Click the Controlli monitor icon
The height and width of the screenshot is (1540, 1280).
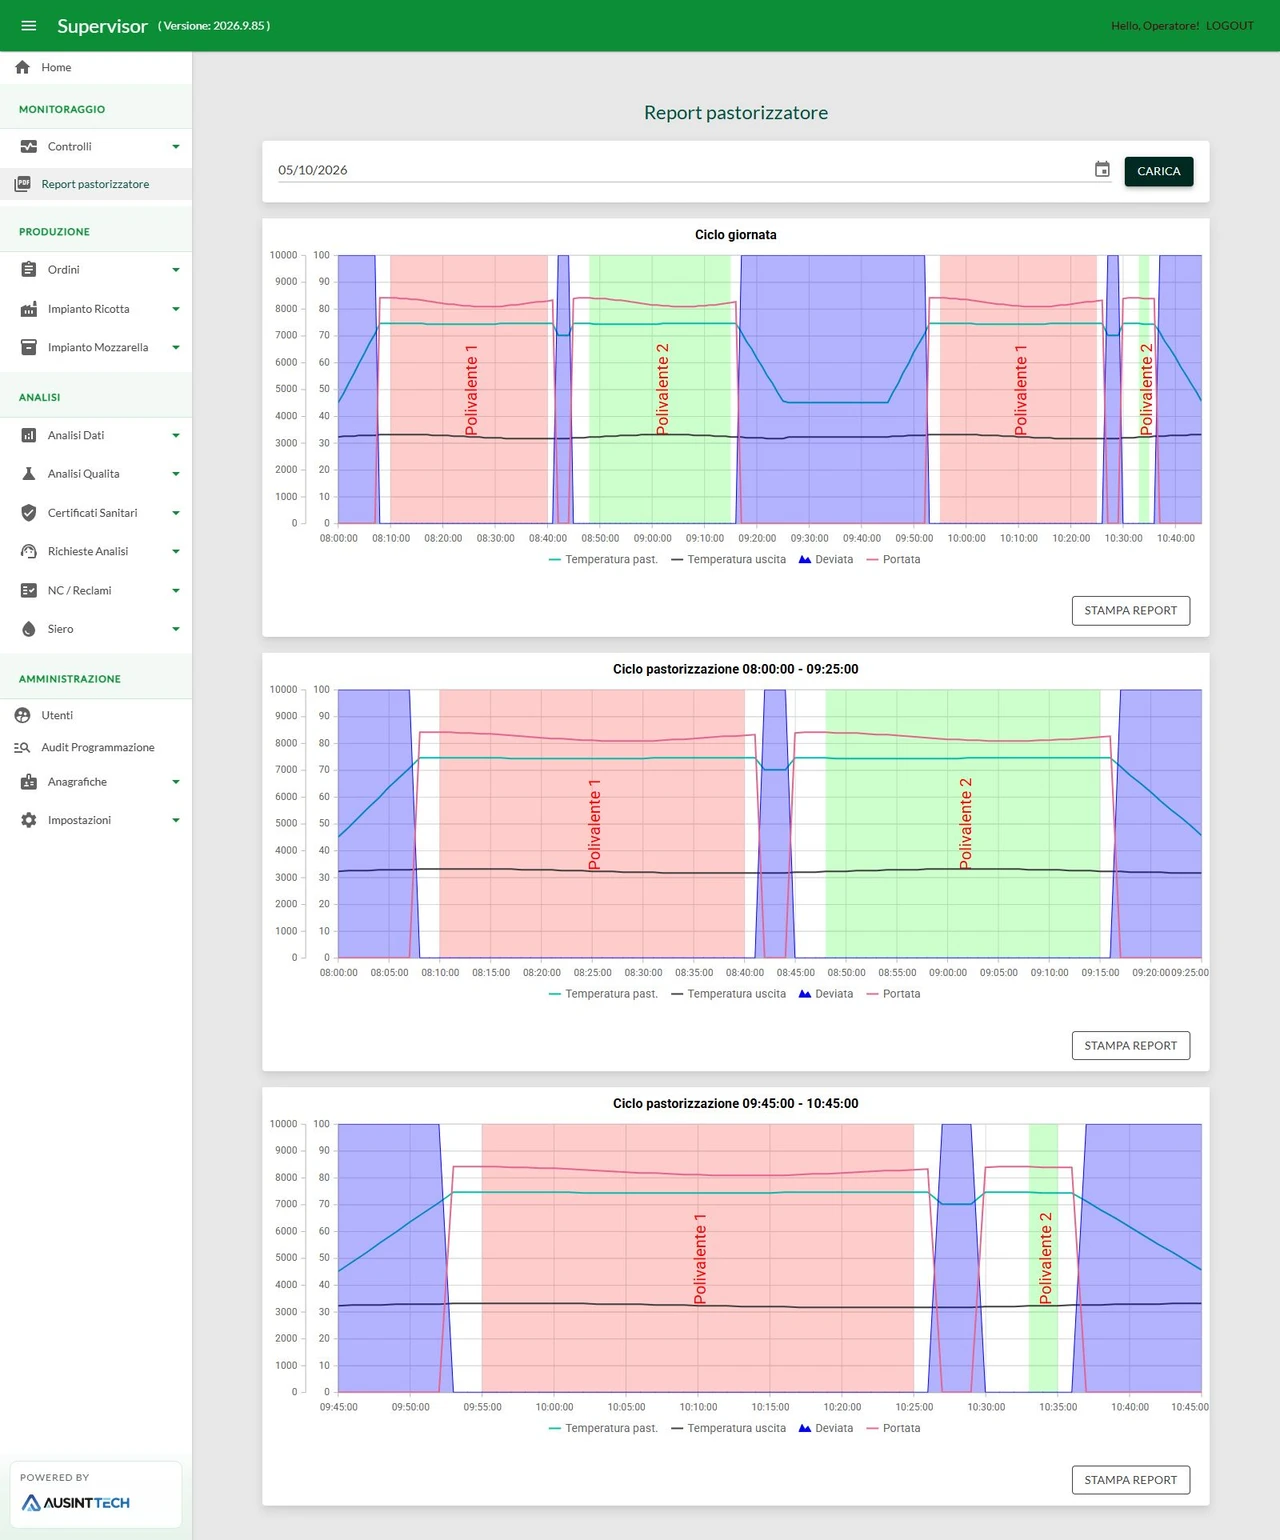29,147
